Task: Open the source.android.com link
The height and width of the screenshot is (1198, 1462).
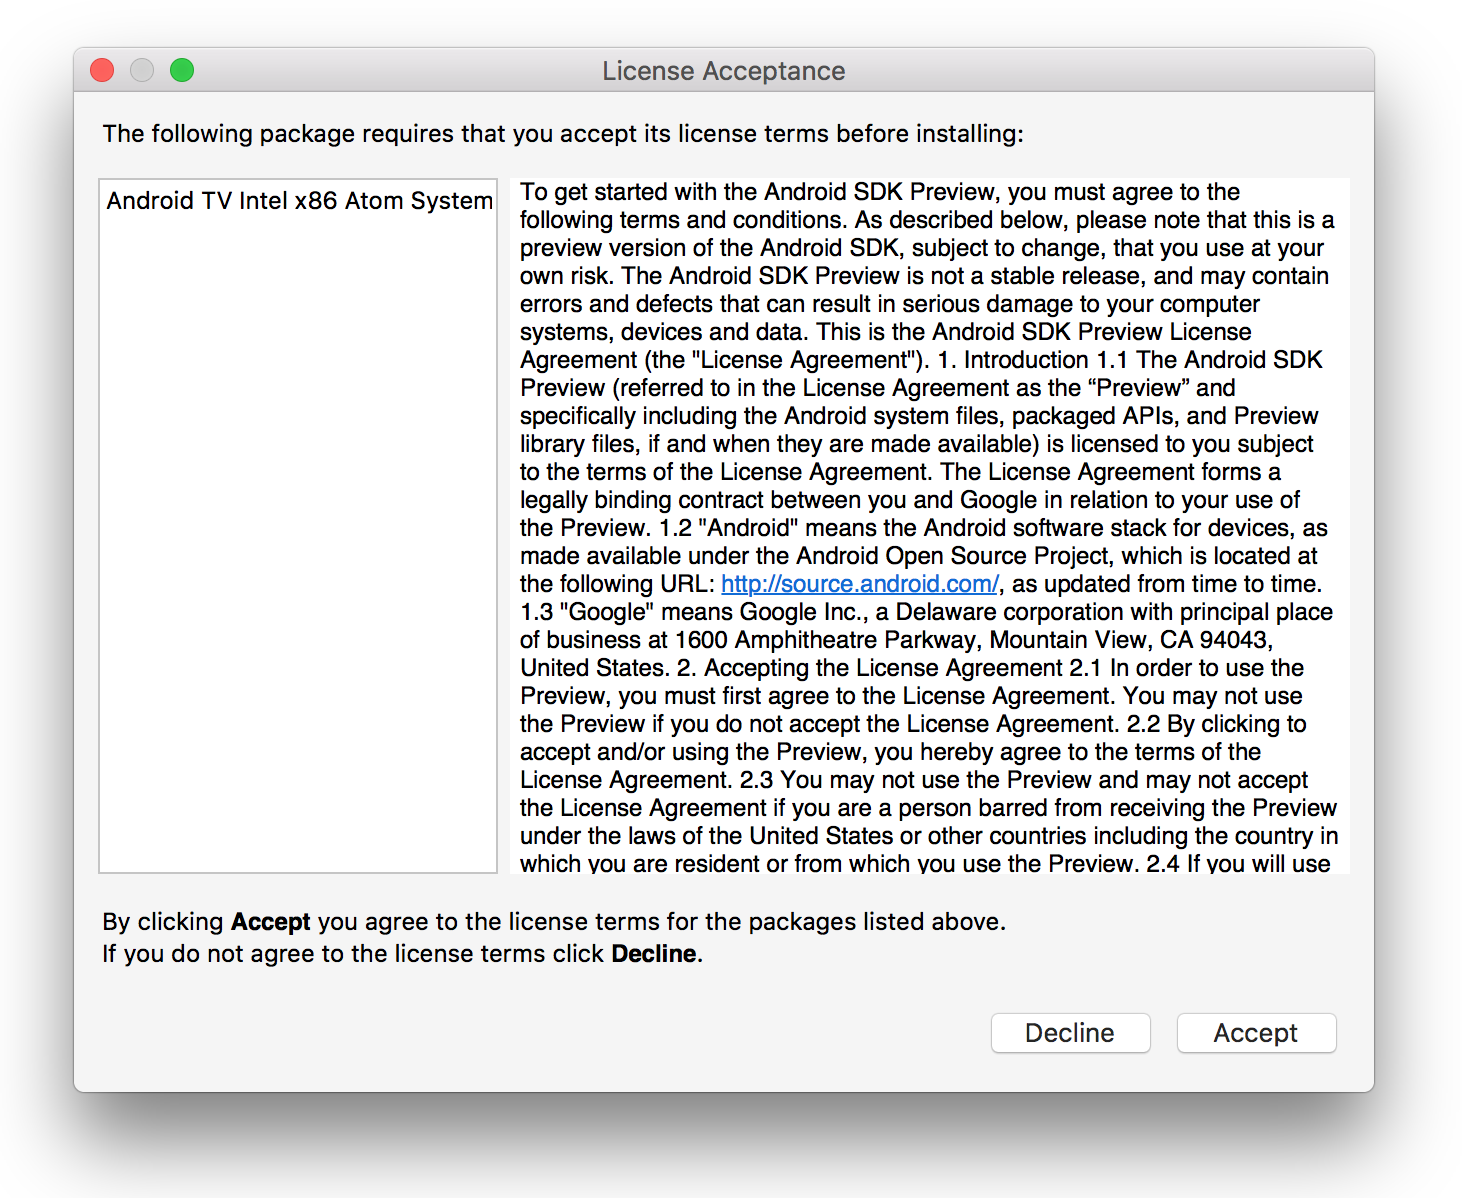Action: point(860,584)
